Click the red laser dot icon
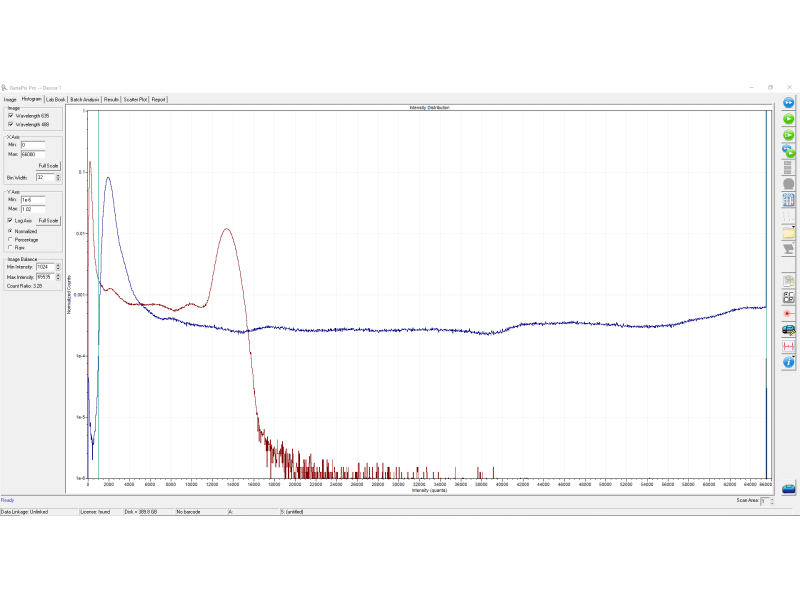The image size is (800, 600). pyautogui.click(x=788, y=313)
